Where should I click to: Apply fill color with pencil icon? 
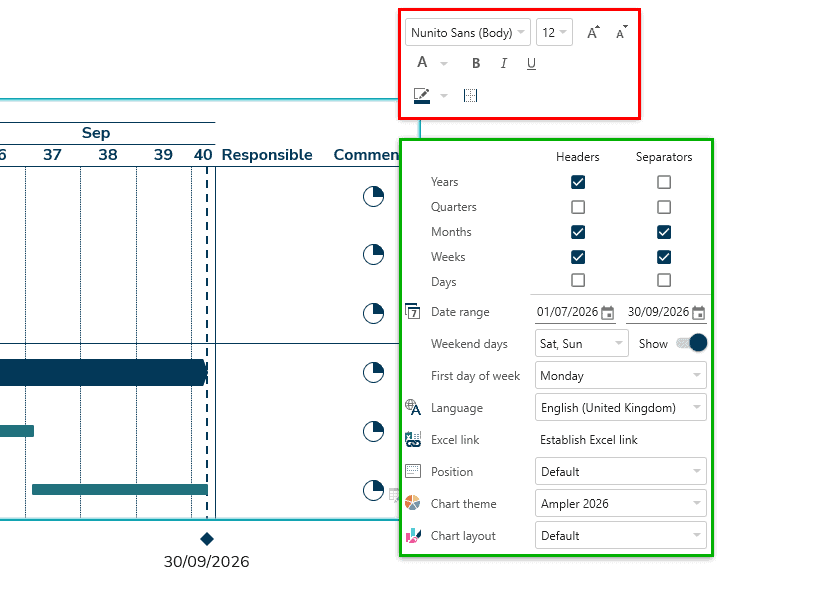pos(422,96)
